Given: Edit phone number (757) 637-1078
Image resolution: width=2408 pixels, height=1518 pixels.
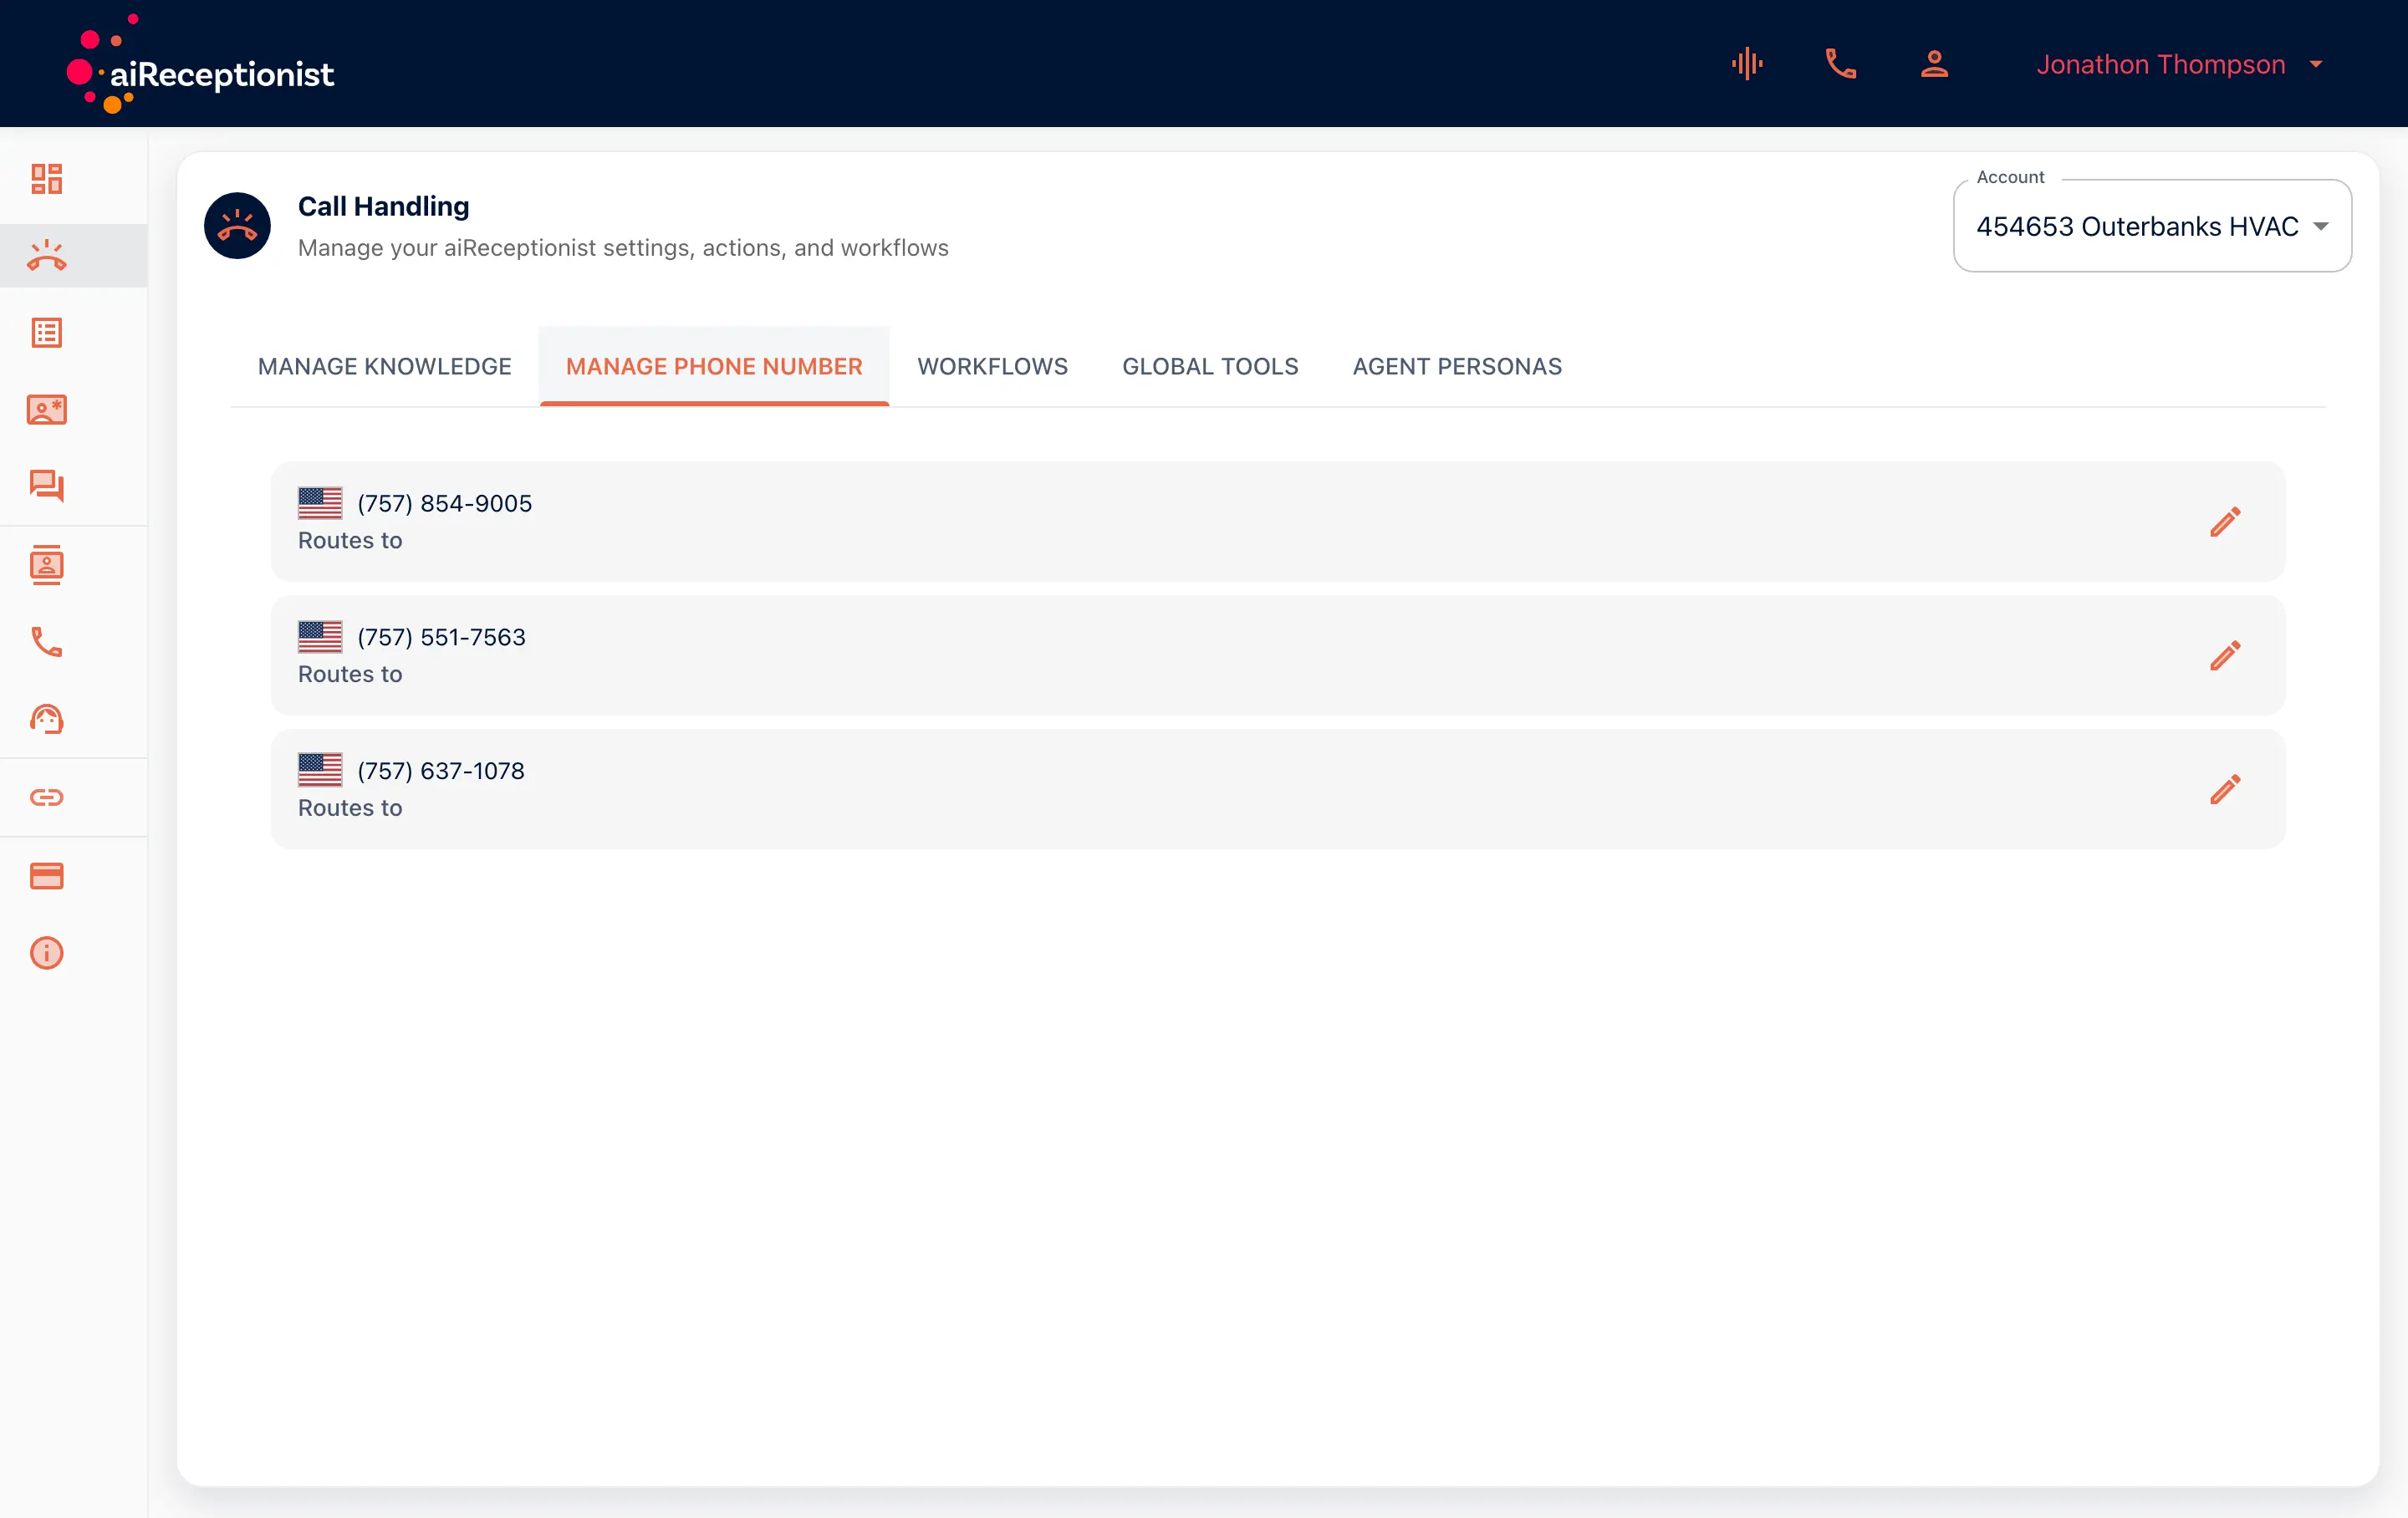Looking at the screenshot, I should point(2225,790).
